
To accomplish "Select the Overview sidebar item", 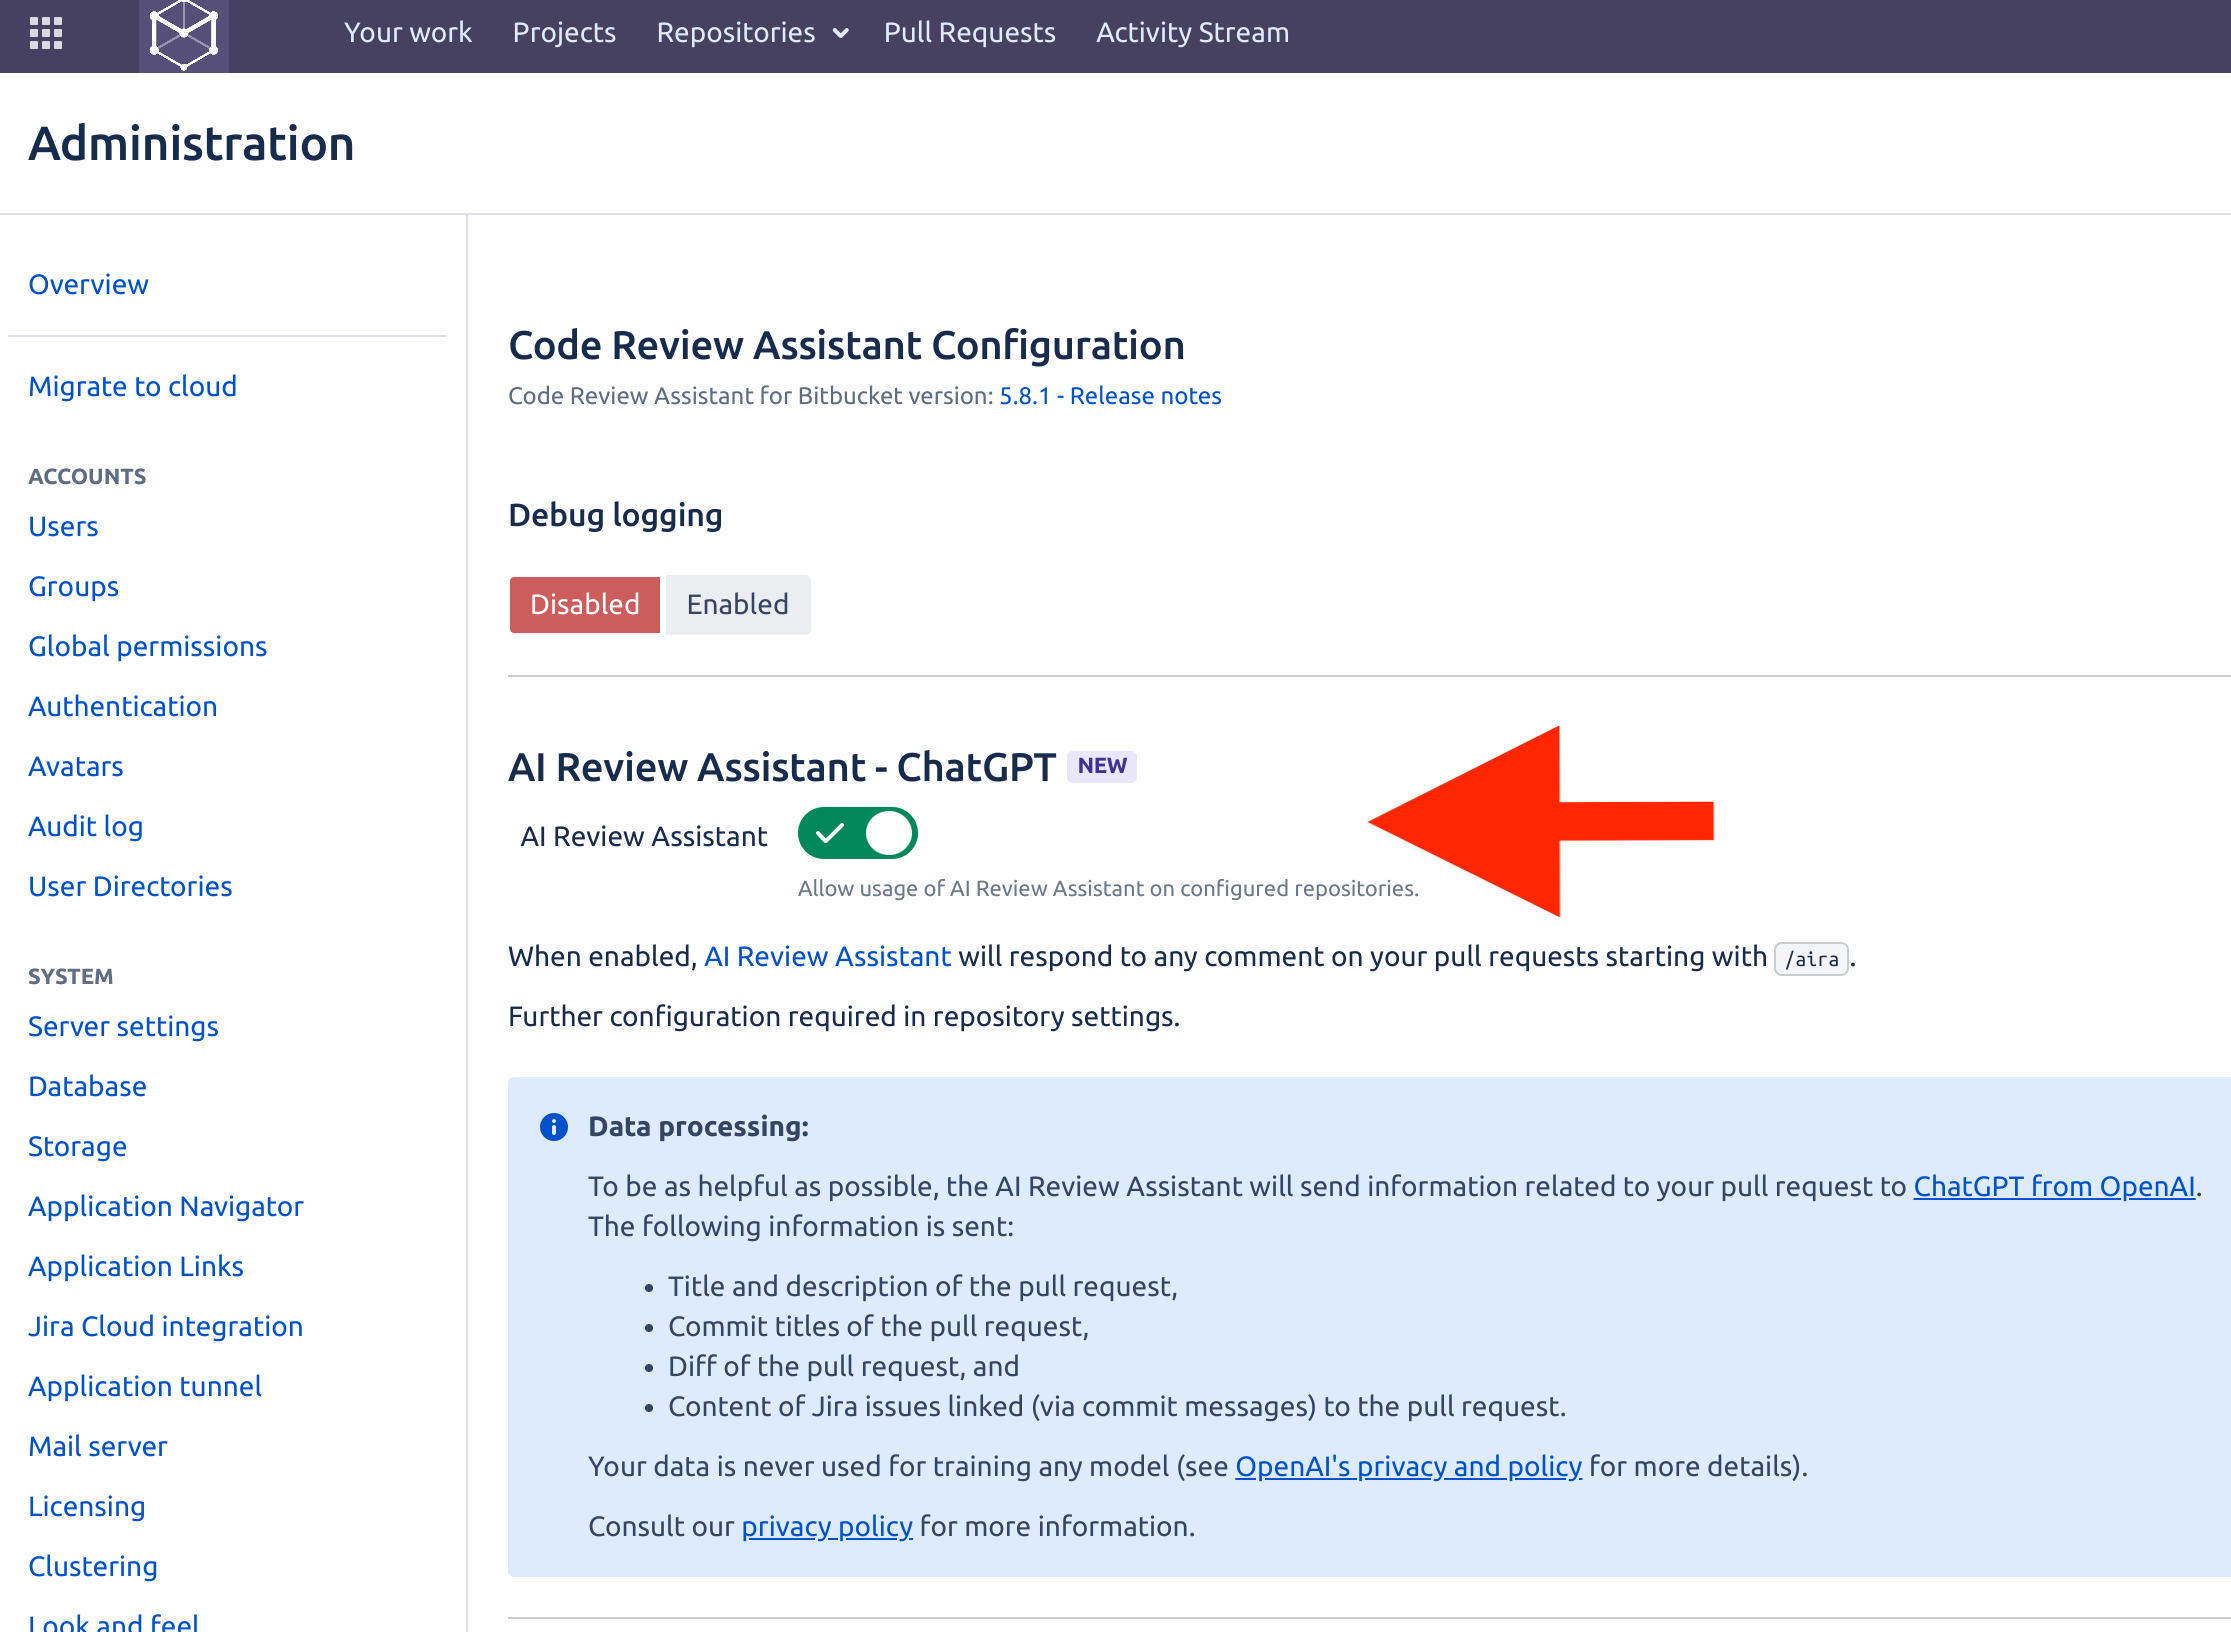I will click(x=88, y=284).
